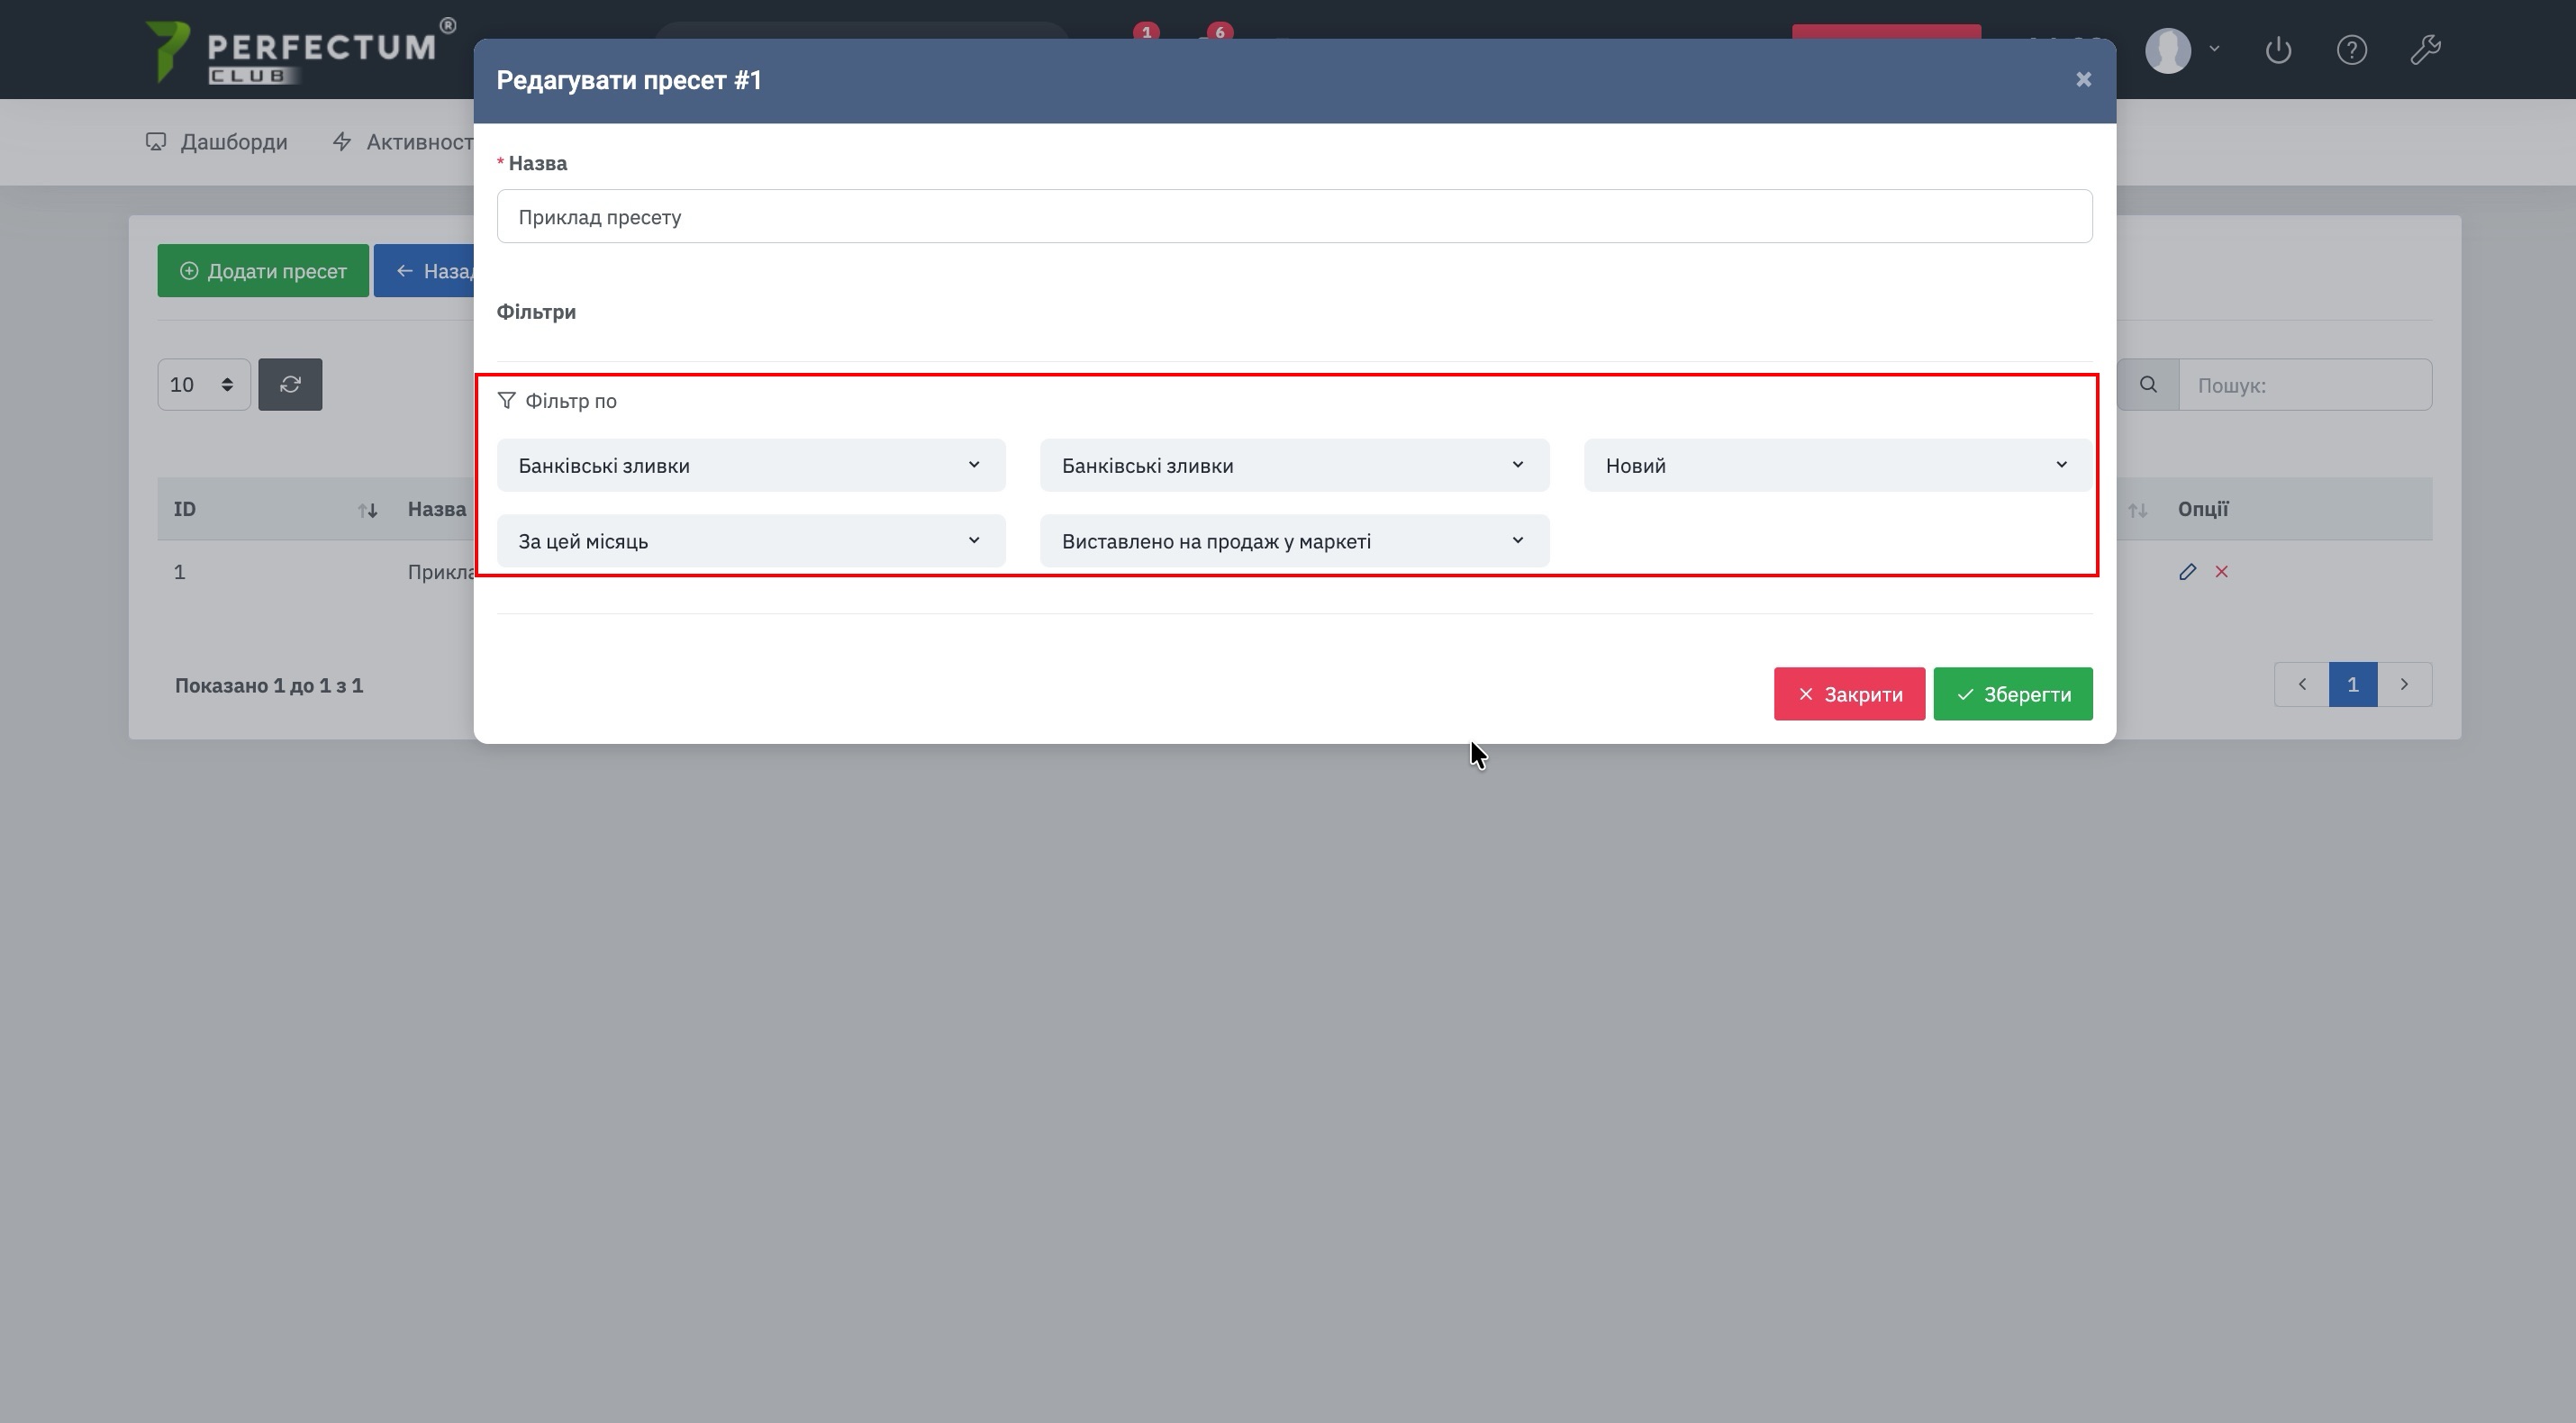Close the edit preset modal with X

(2083, 80)
